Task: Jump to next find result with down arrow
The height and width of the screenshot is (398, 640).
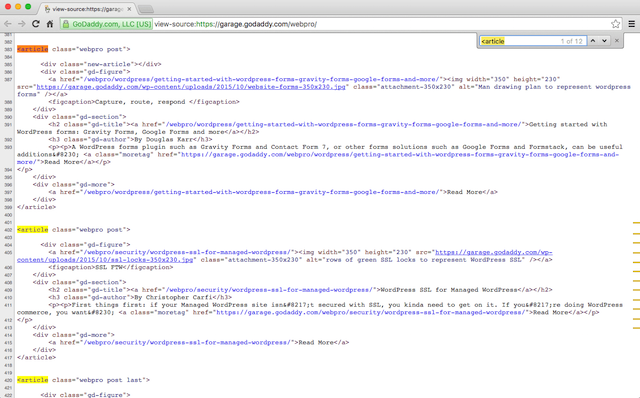Action: 604,41
